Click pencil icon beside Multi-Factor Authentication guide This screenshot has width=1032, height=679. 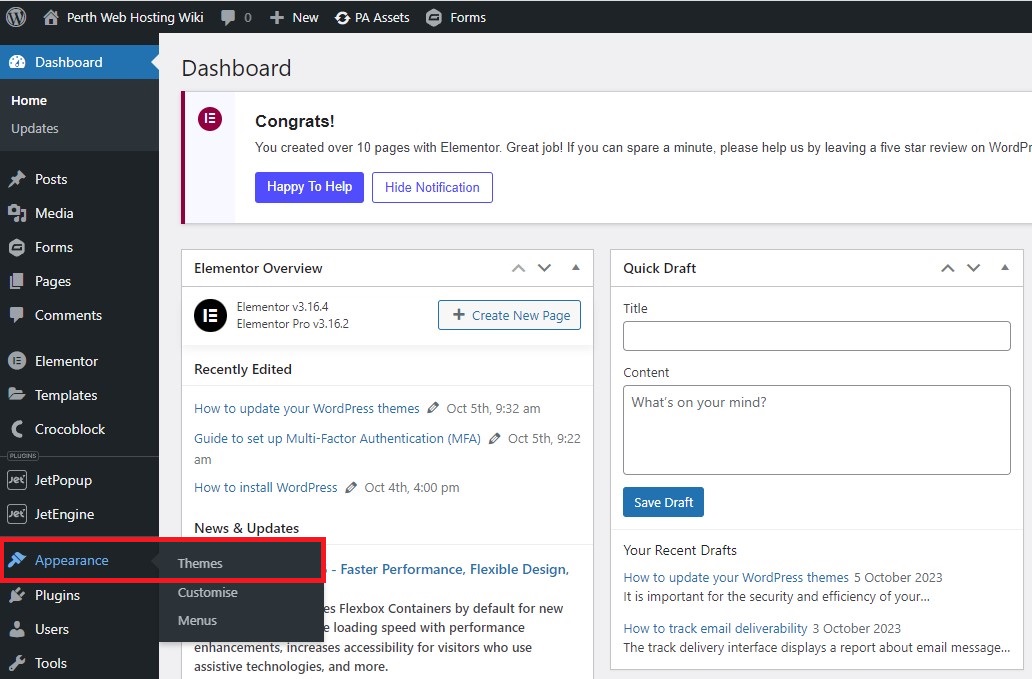(494, 438)
